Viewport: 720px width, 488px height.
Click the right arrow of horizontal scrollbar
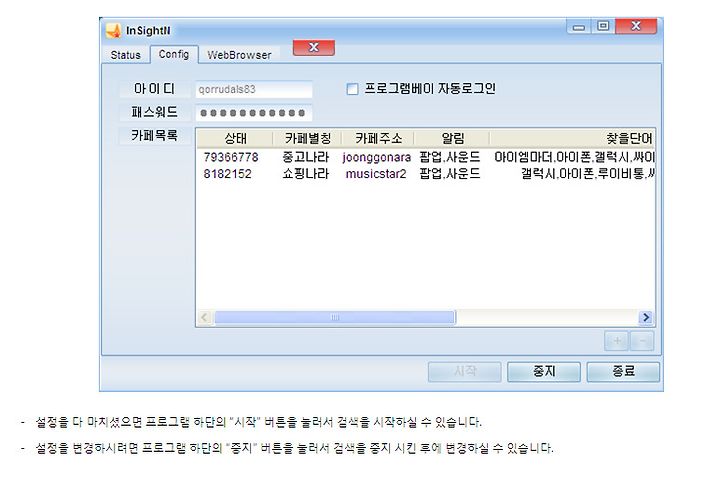pyautogui.click(x=646, y=317)
